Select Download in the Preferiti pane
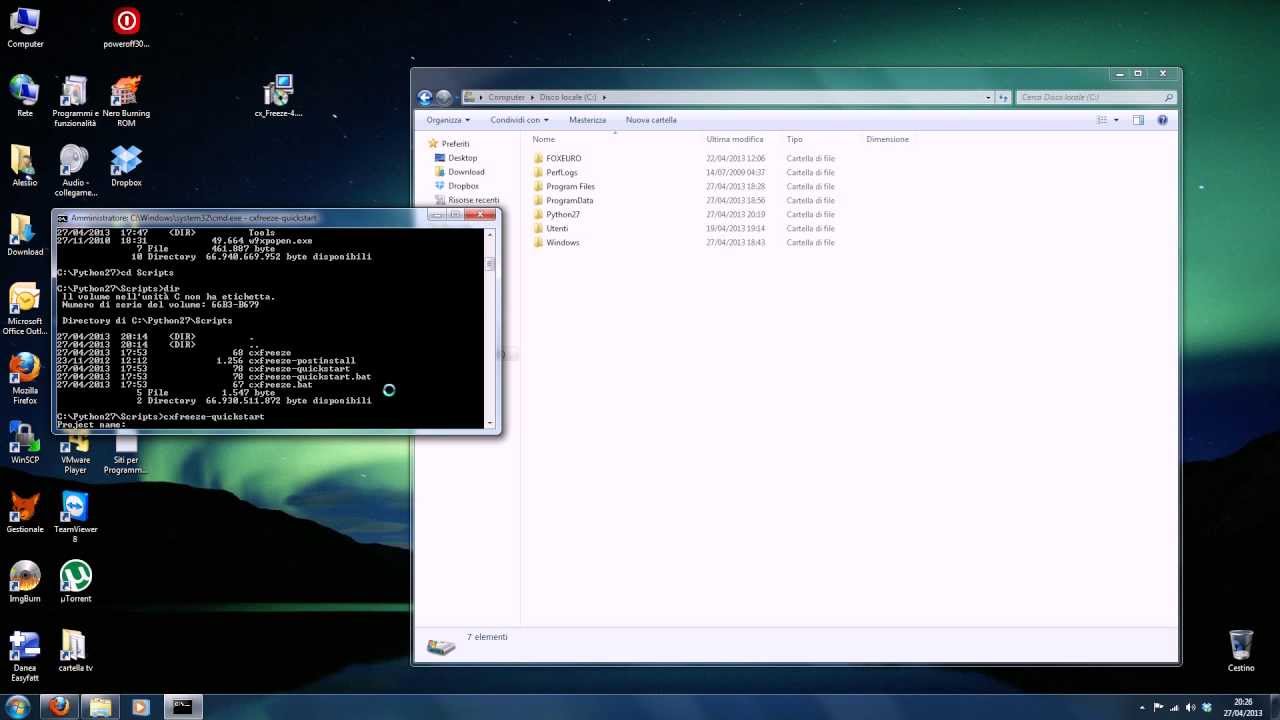Screen dimensions: 1280x720 [466, 172]
